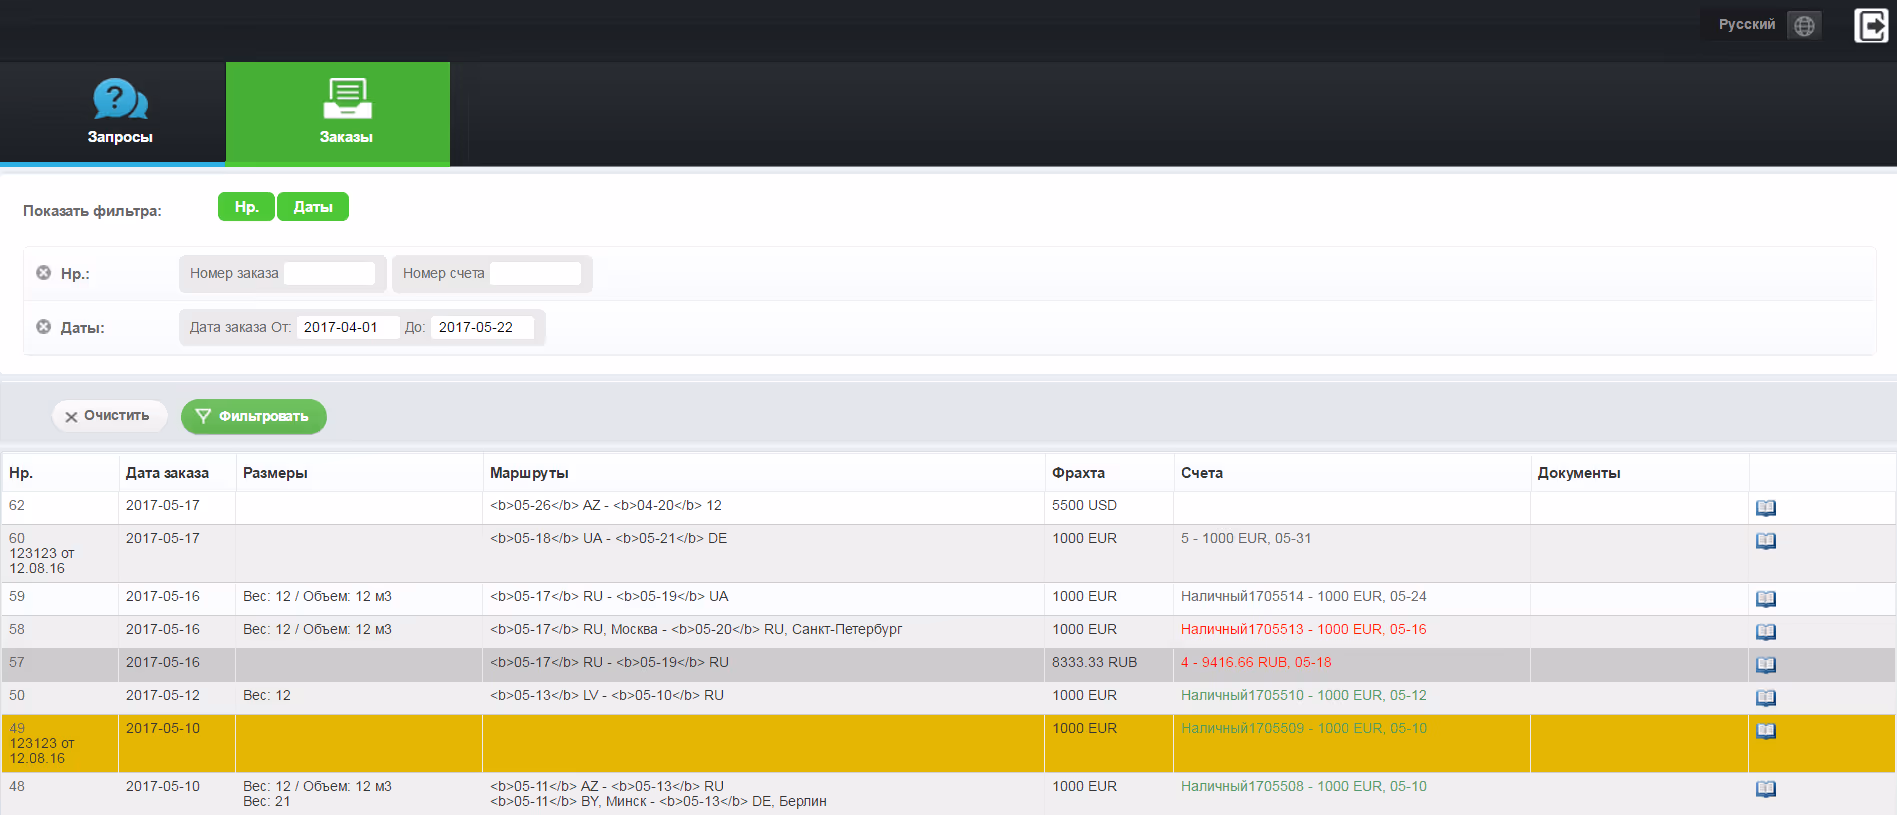Select invoice Наличный1705514
Viewport: 1897px width, 815px height.
click(1304, 596)
